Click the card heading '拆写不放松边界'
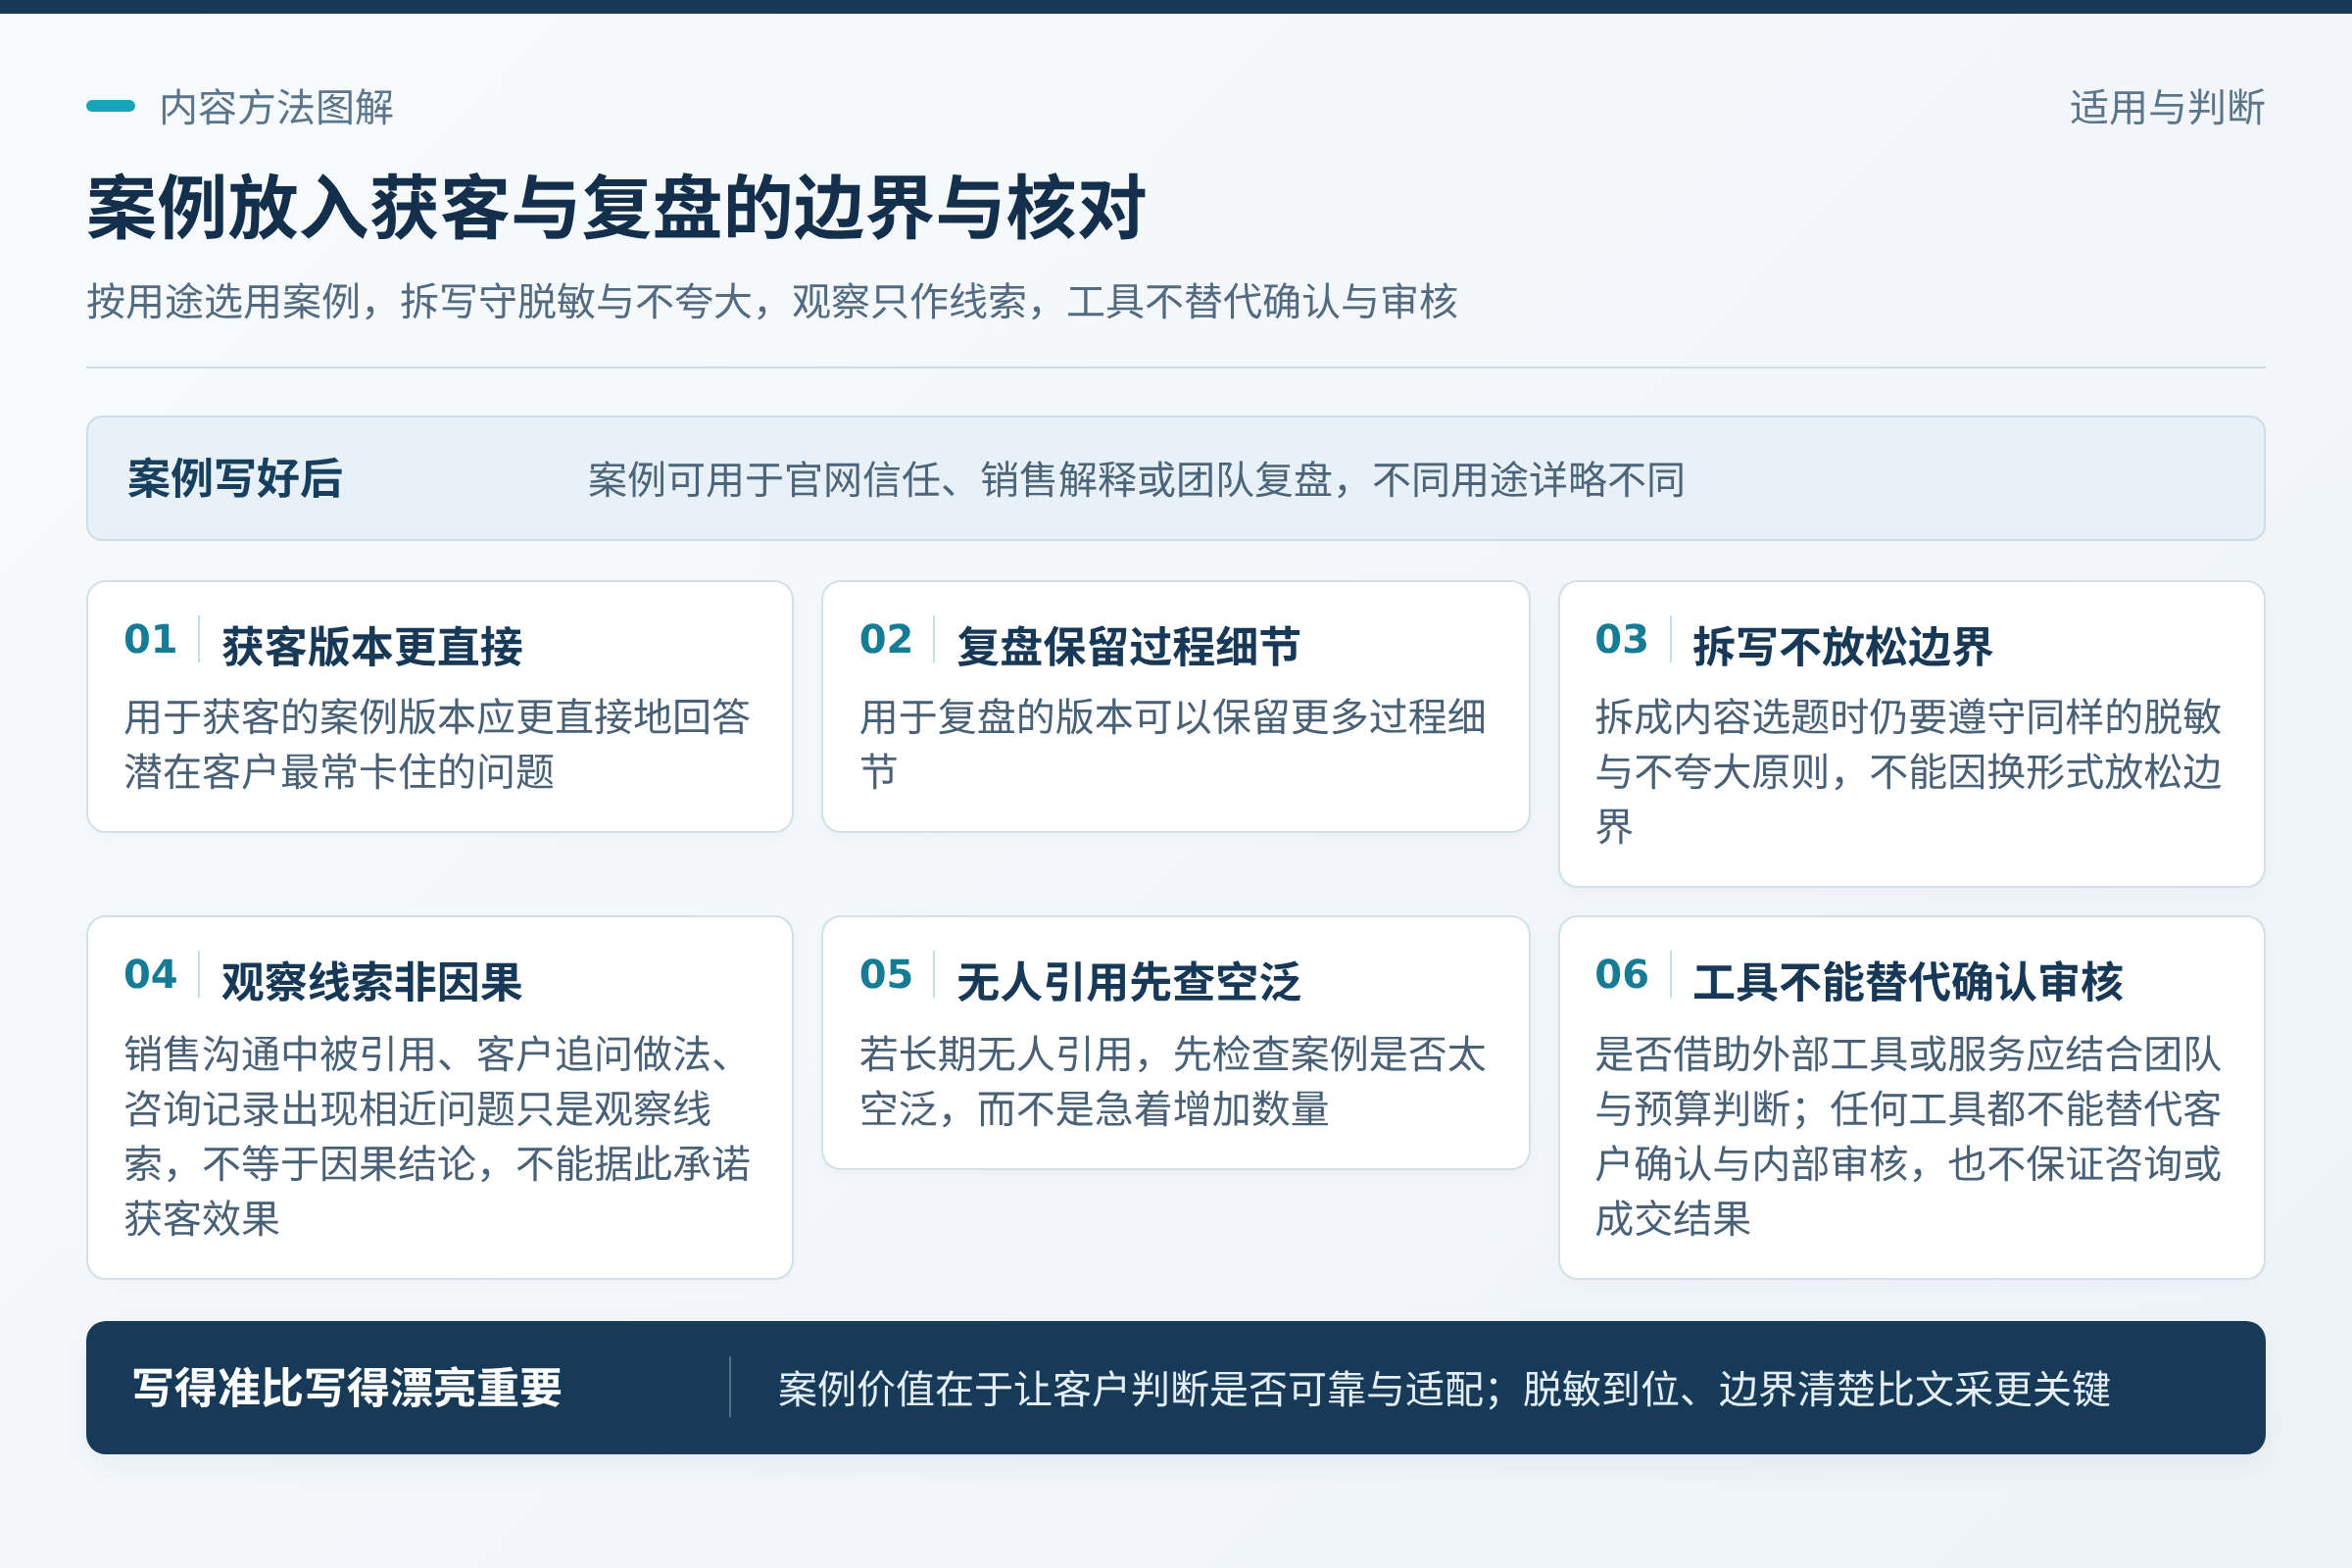Image resolution: width=2352 pixels, height=1568 pixels. click(1843, 646)
